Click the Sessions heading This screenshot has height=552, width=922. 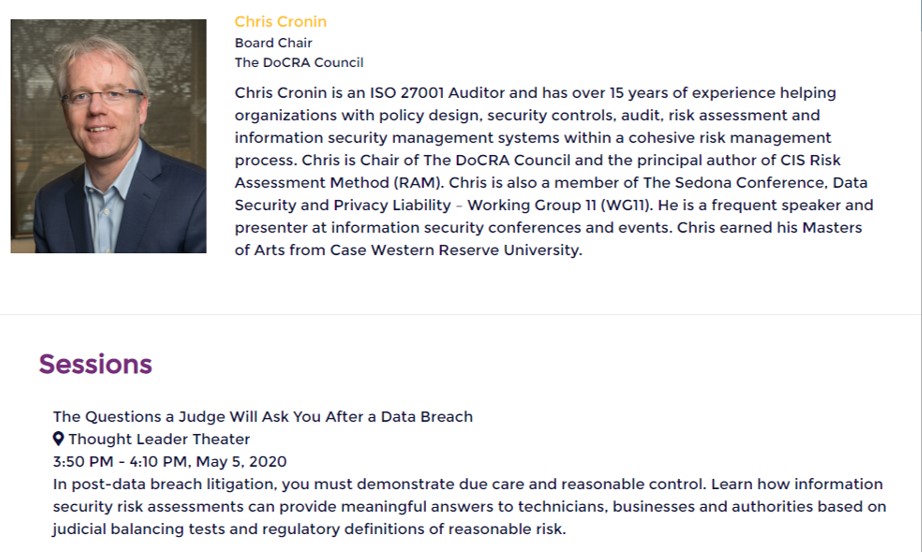coord(95,364)
